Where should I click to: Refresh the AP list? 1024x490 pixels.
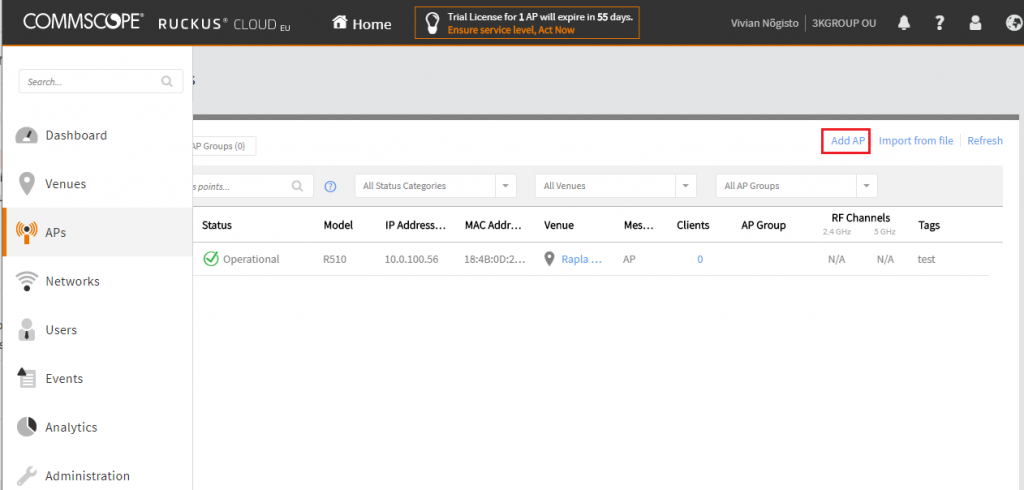984,141
